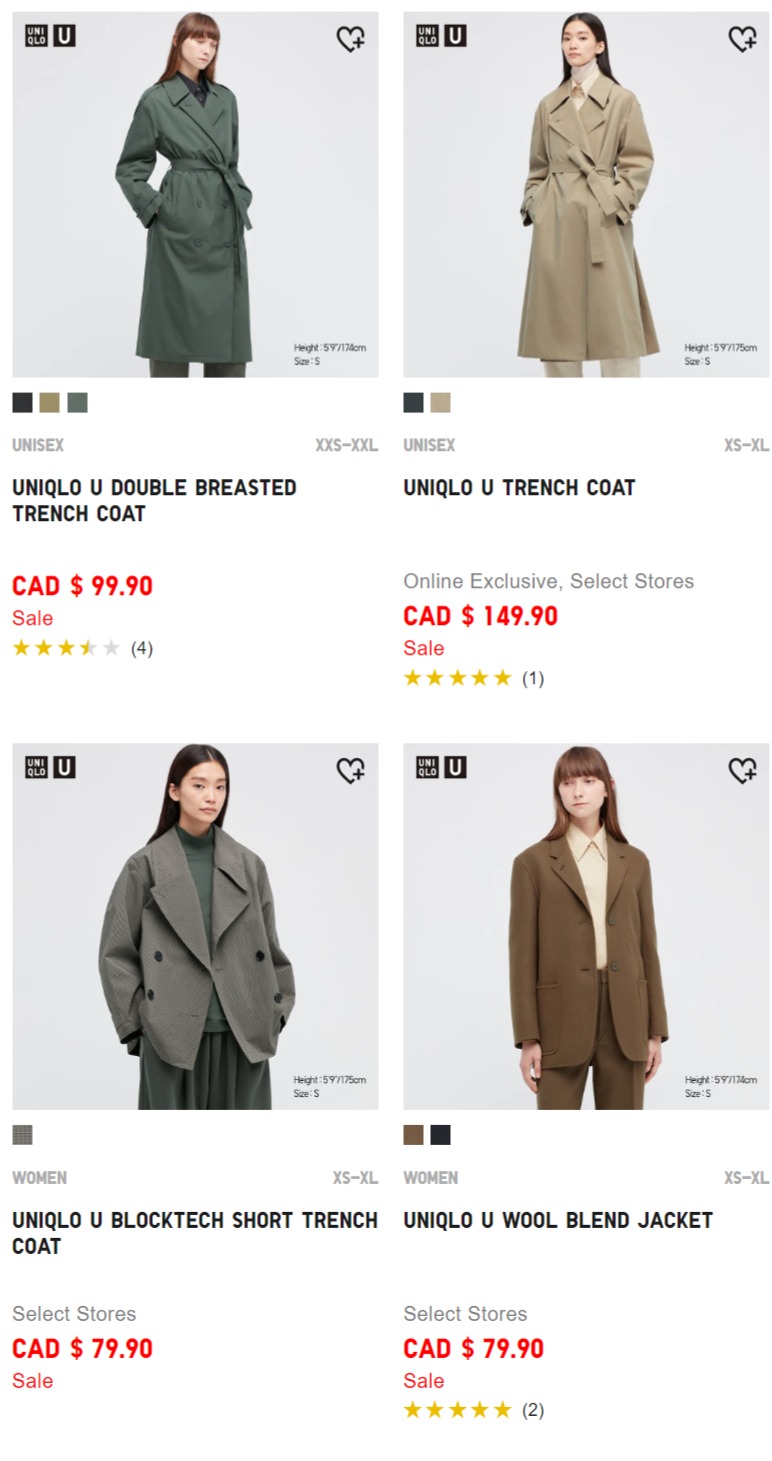772x1461 pixels.
Task: Select the black swatch for Double Breasted Trench Coat
Action: pos(22,402)
